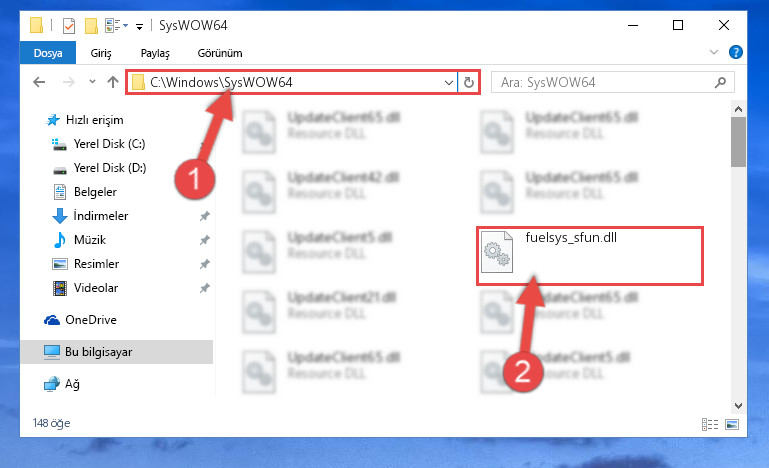Open address bar history dropdown
The height and width of the screenshot is (468, 769).
pos(448,82)
